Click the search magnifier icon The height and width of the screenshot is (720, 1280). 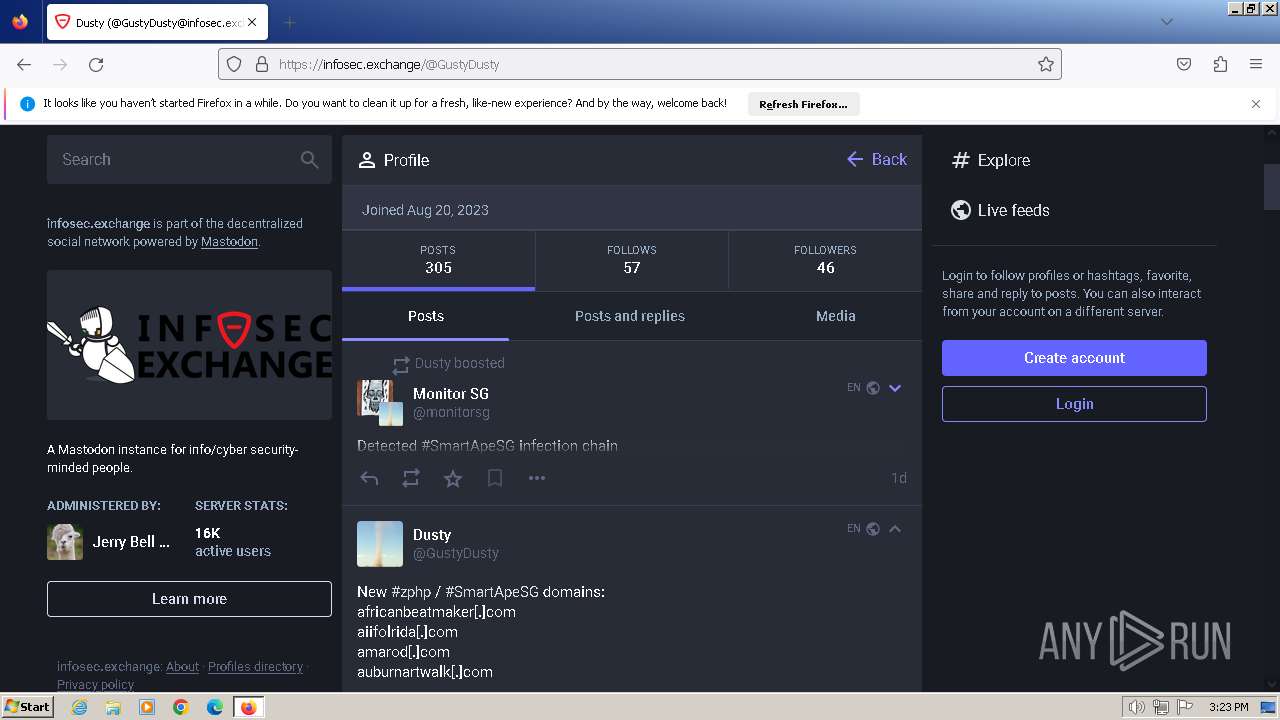pyautogui.click(x=310, y=160)
